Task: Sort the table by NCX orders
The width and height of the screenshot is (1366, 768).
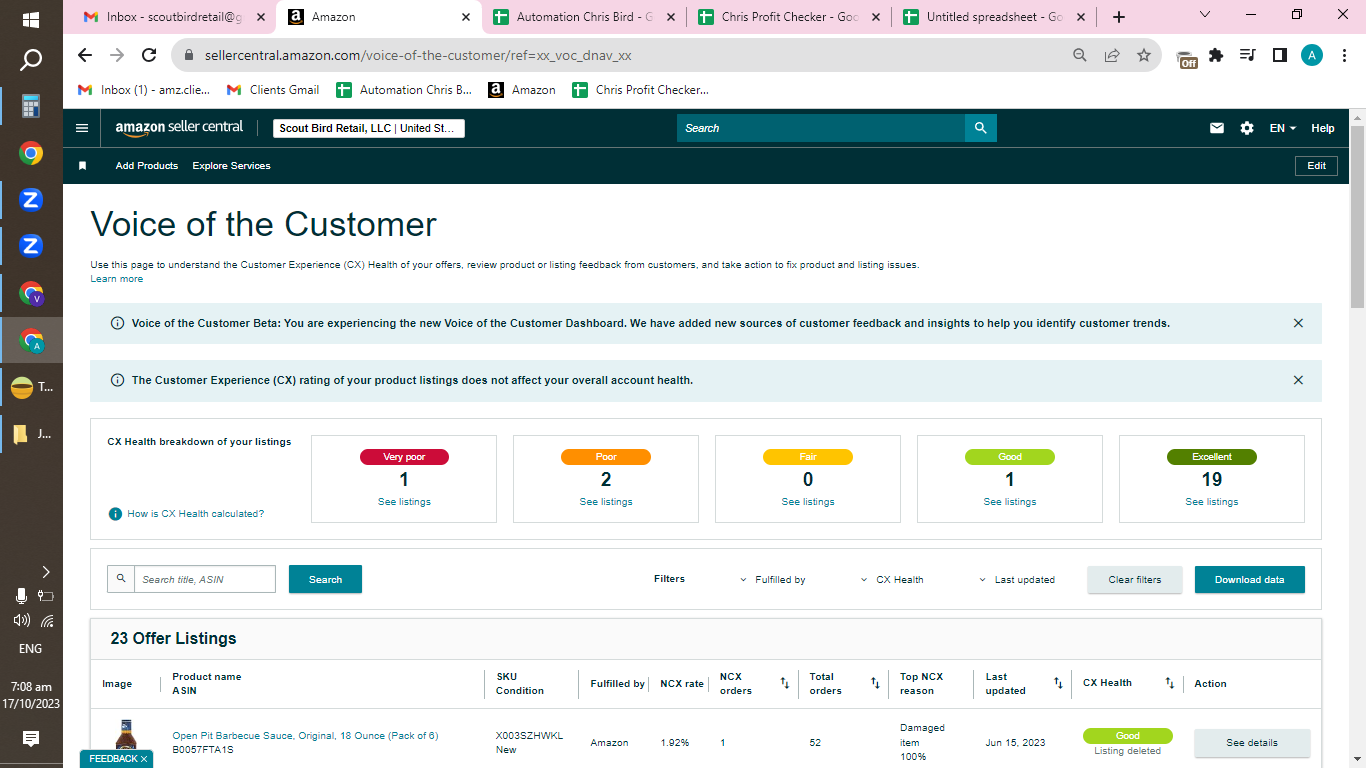Action: pyautogui.click(x=785, y=684)
